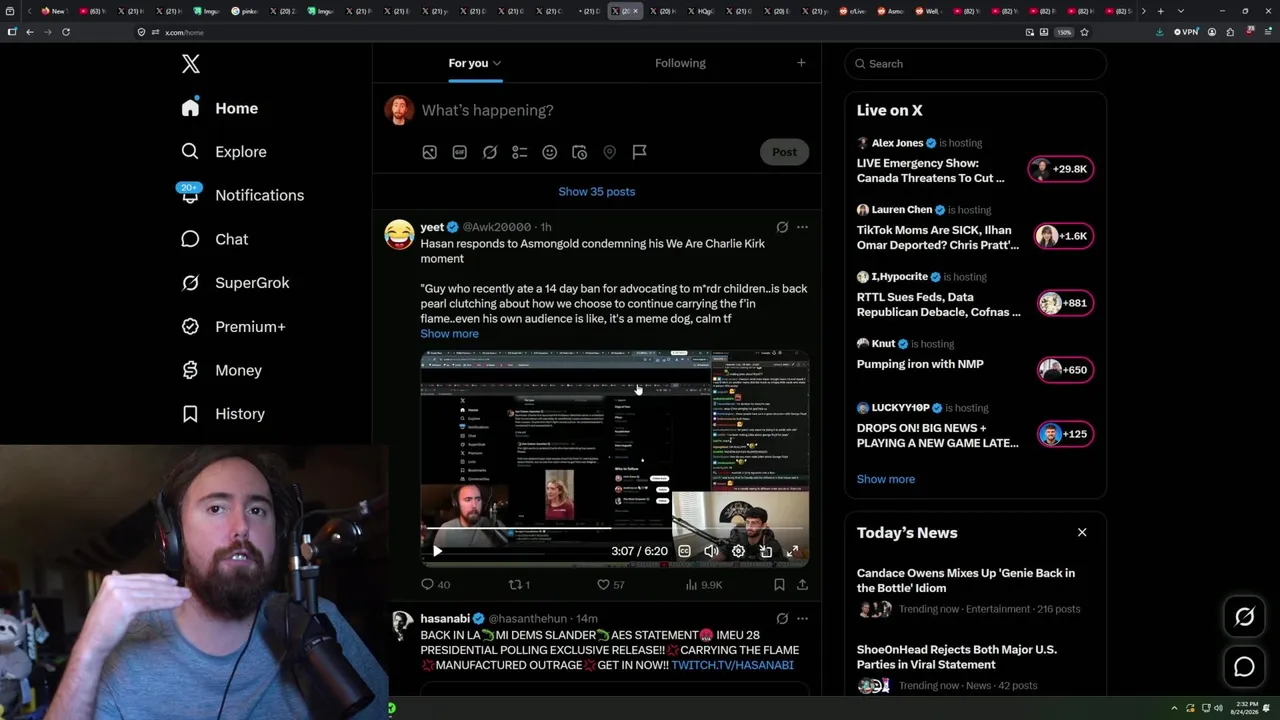
Task: Click the X search field
Action: point(976,64)
